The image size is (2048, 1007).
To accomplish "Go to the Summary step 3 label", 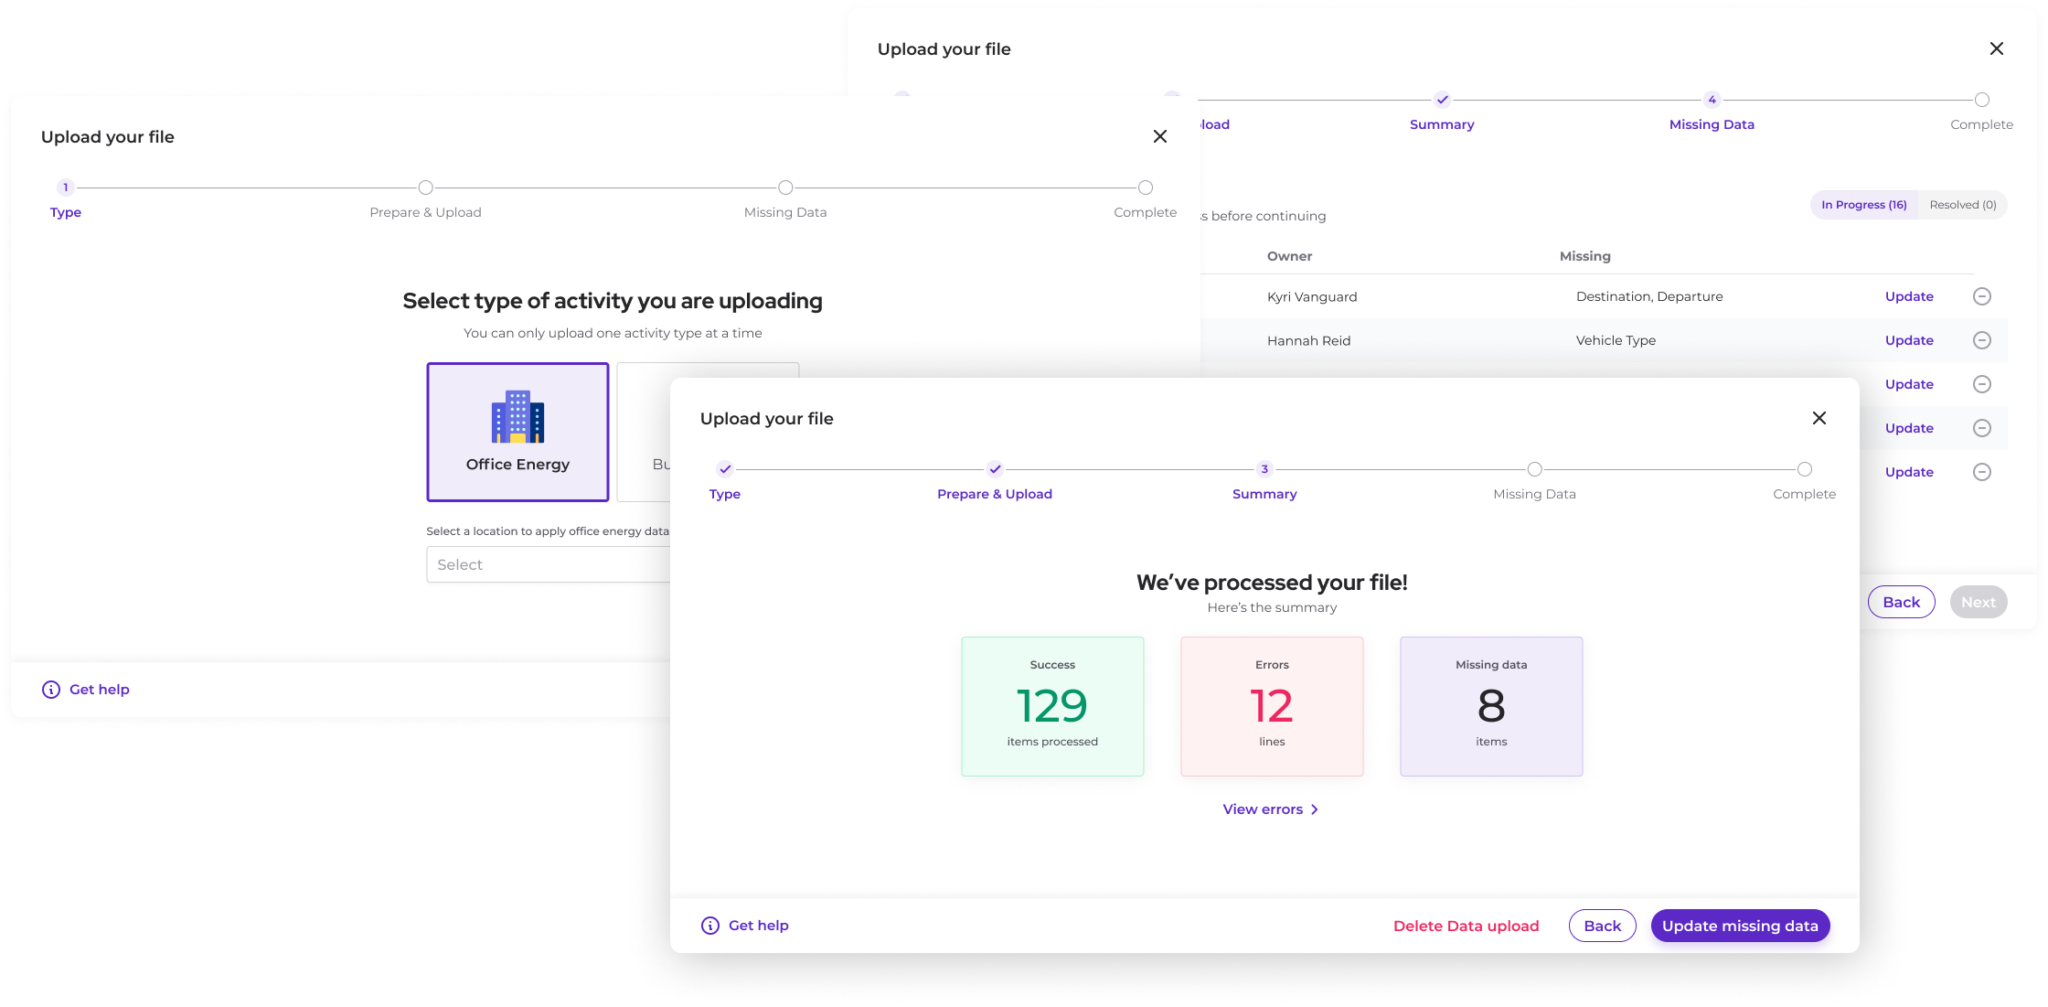I will coord(1264,494).
